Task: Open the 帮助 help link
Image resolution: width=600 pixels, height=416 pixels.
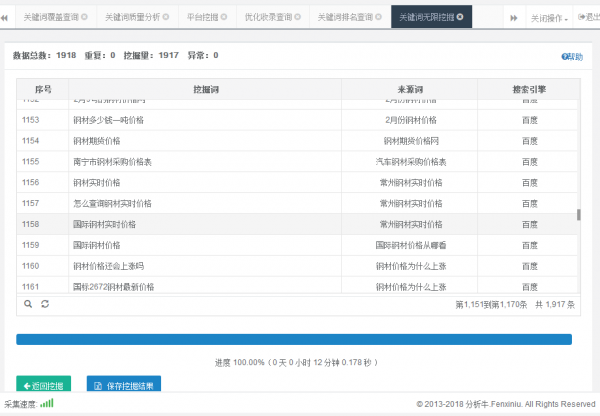Action: [572, 57]
